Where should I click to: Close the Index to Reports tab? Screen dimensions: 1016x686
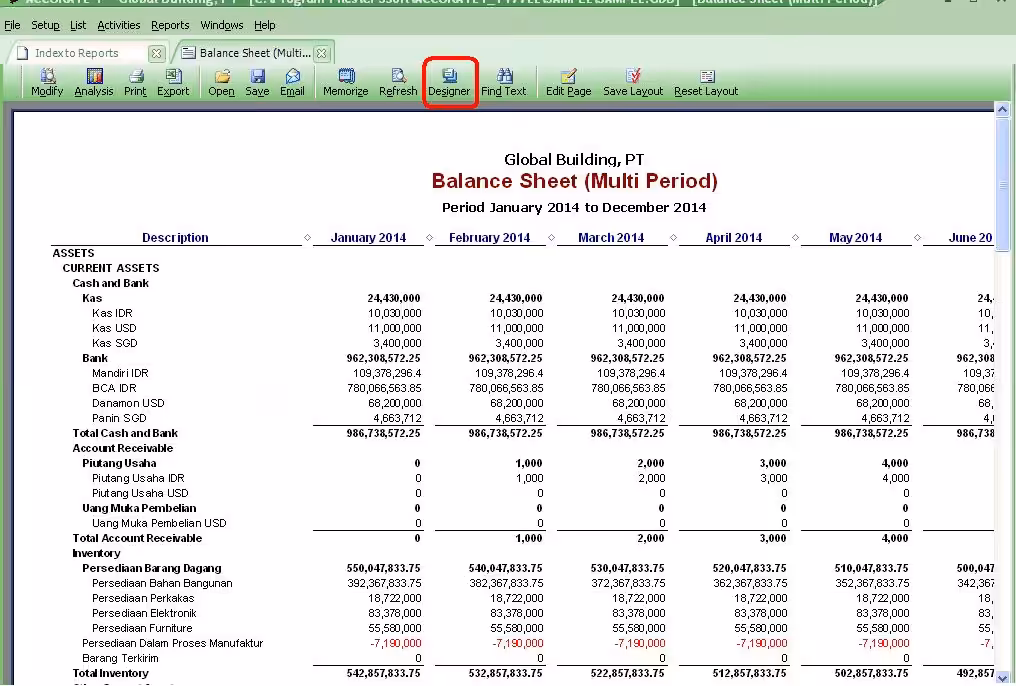click(156, 53)
